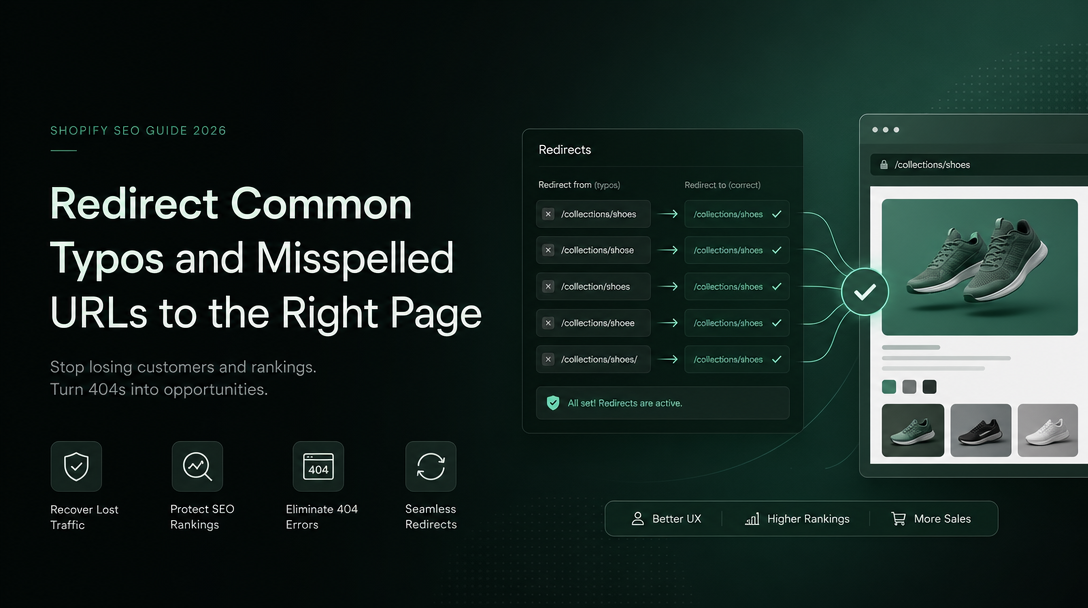Open the green sneaker thumbnail
The image size is (1088, 608).
click(912, 430)
